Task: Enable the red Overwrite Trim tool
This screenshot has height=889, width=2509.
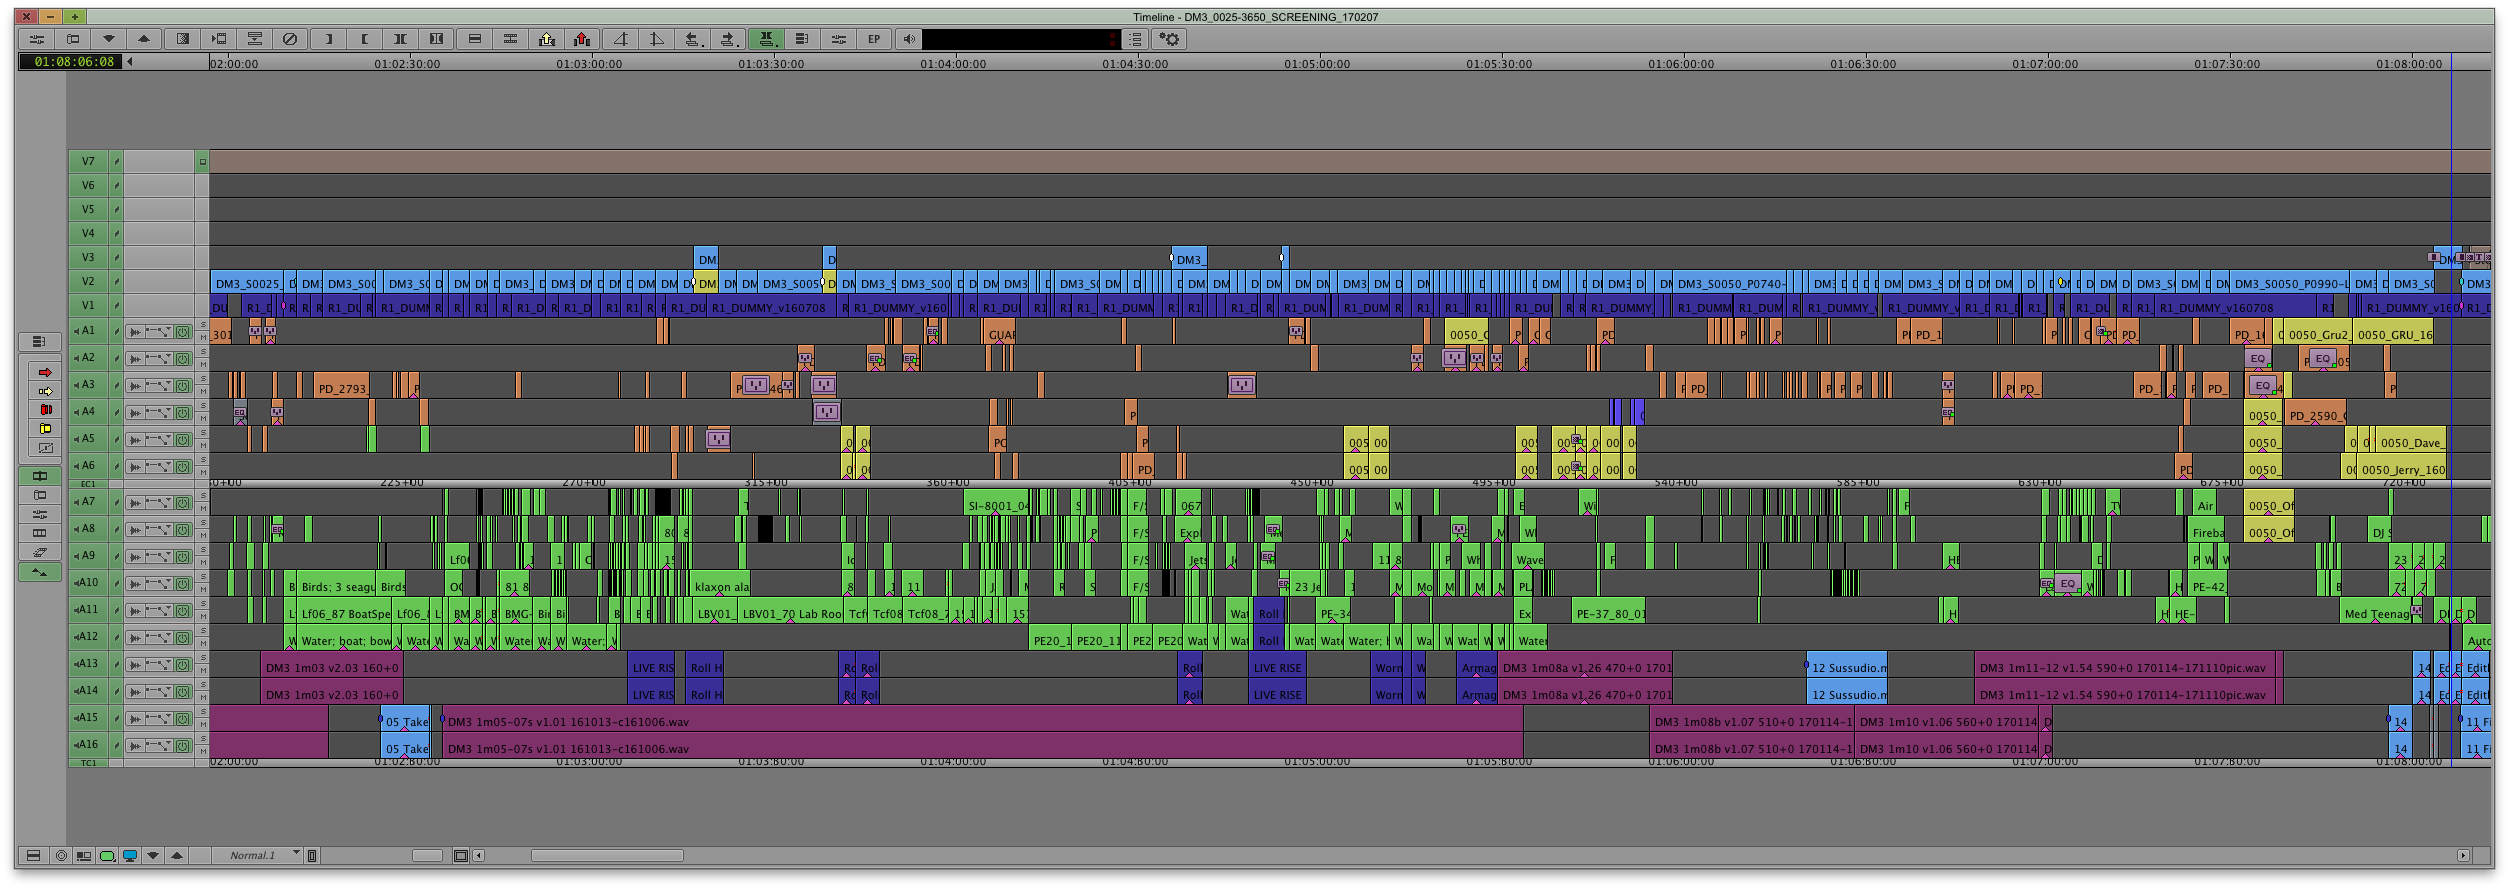Action: pyautogui.click(x=44, y=410)
